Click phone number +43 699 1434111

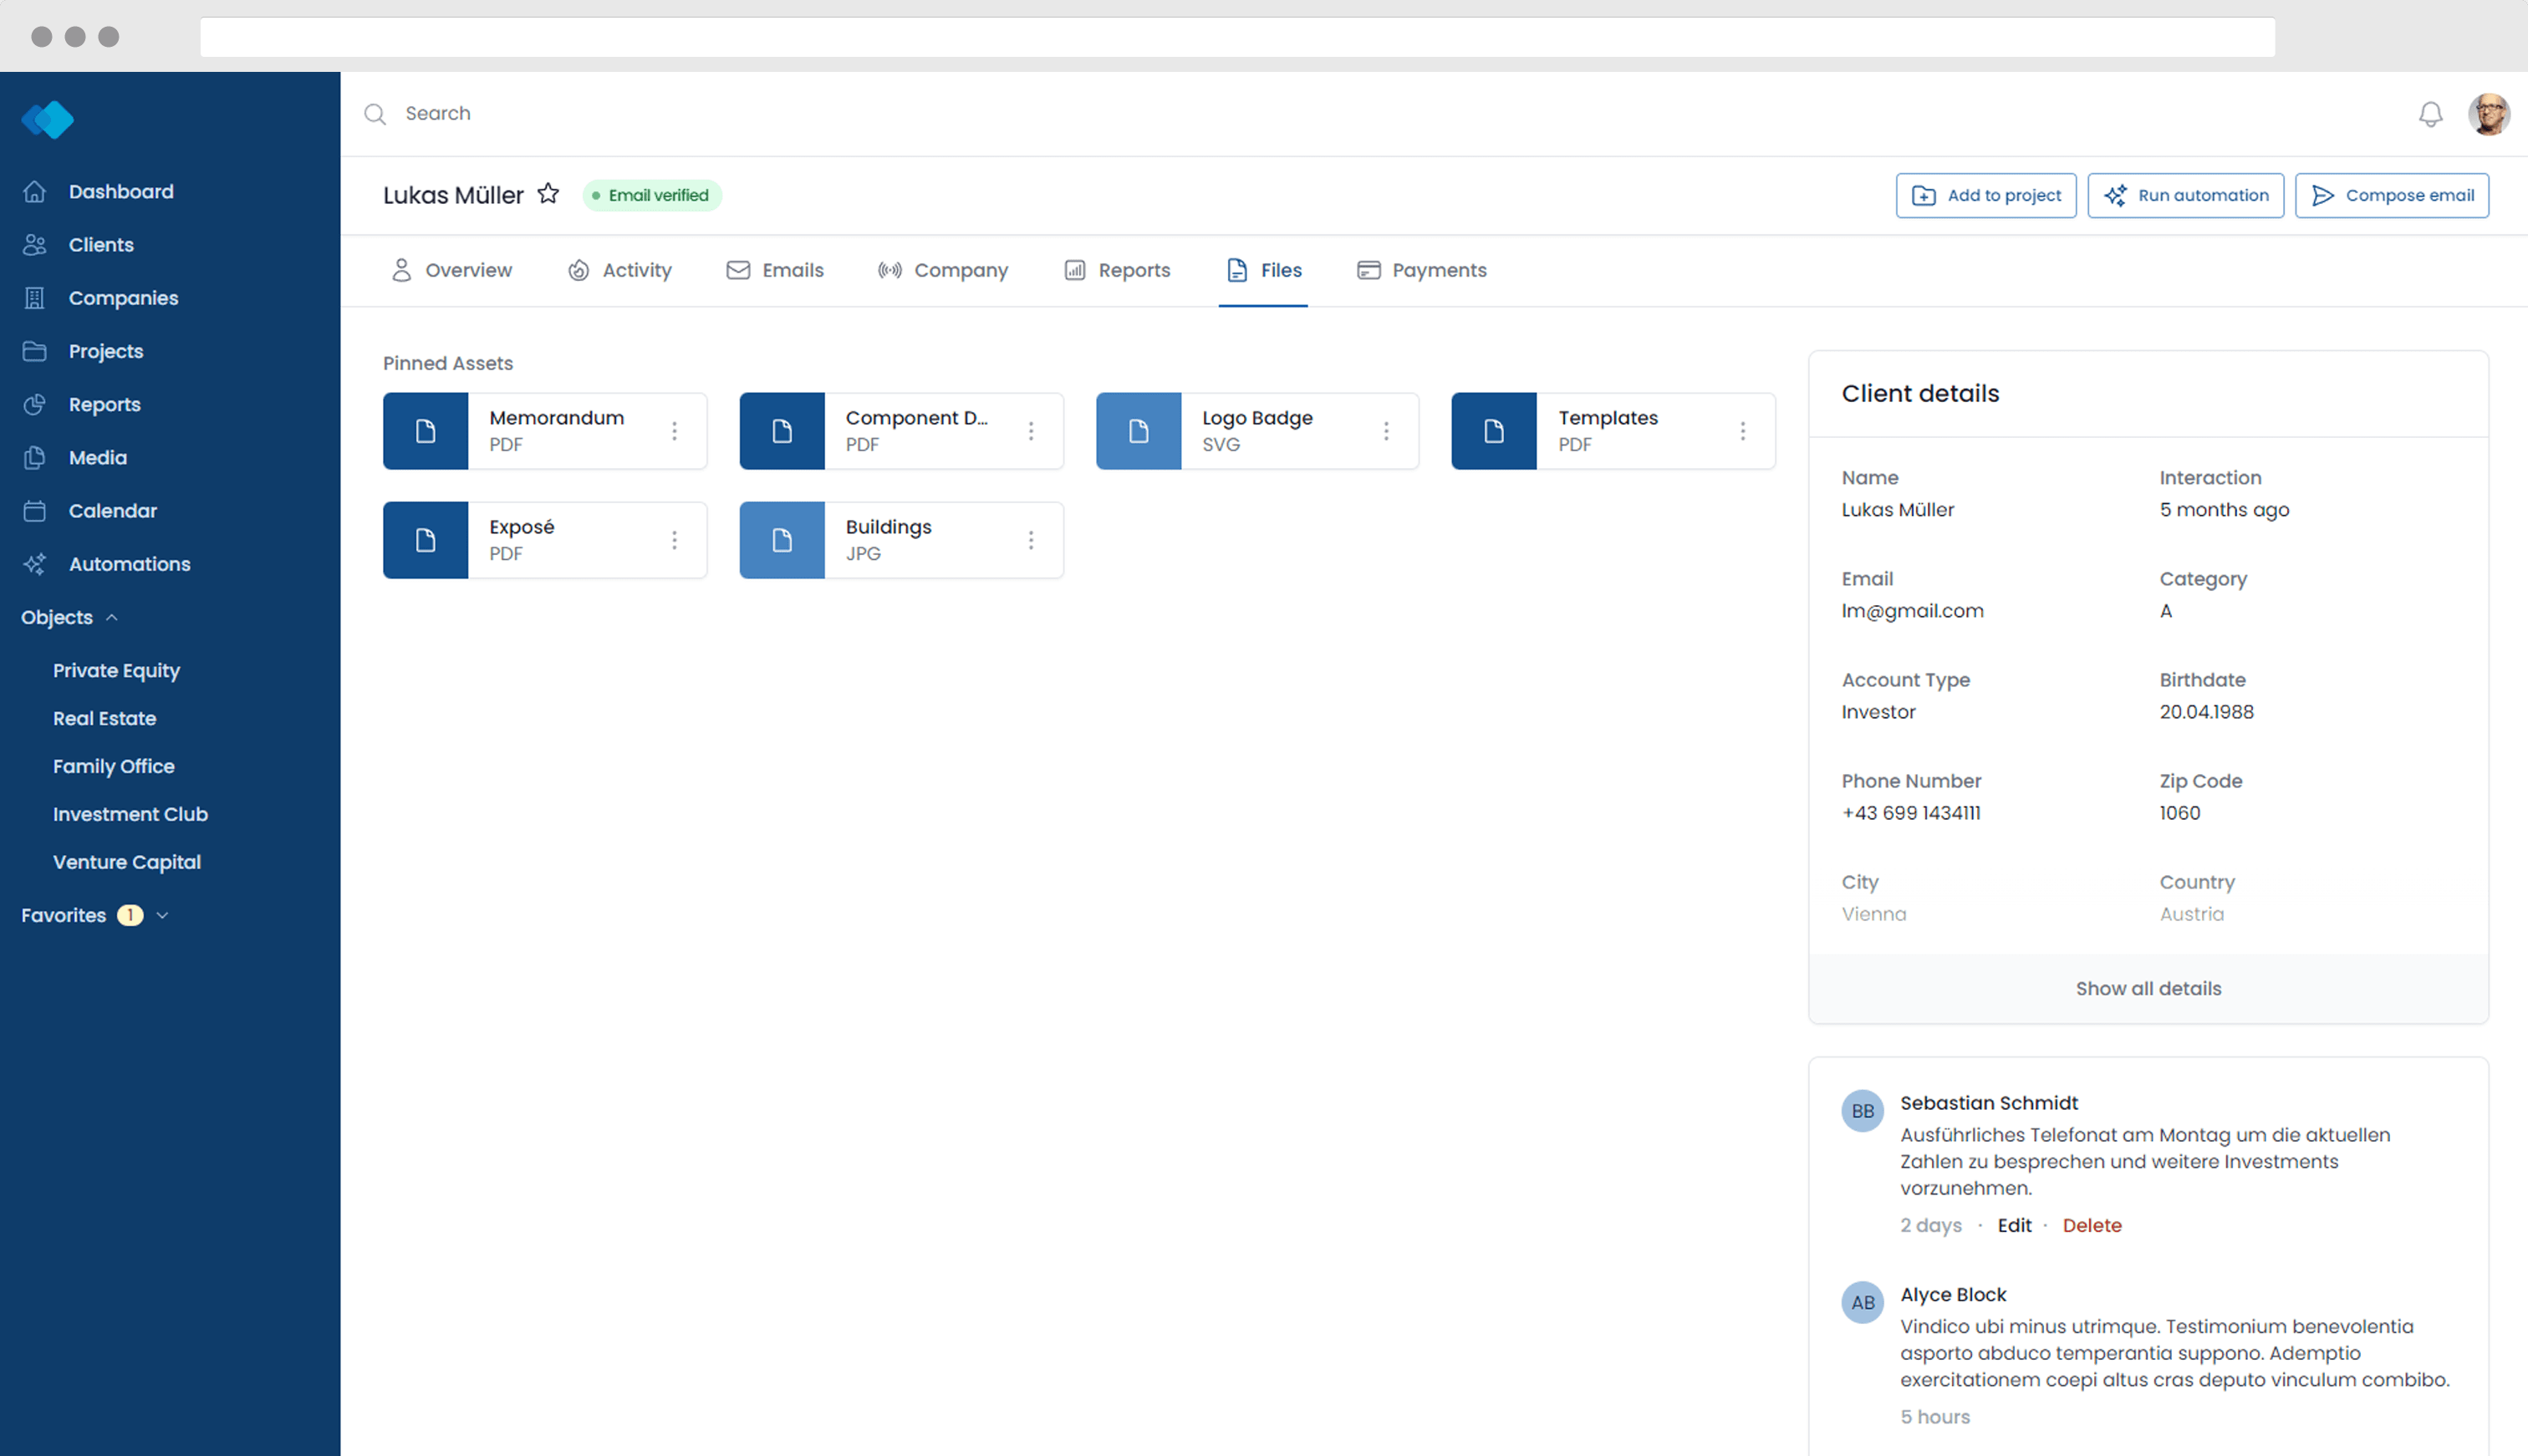[1911, 813]
